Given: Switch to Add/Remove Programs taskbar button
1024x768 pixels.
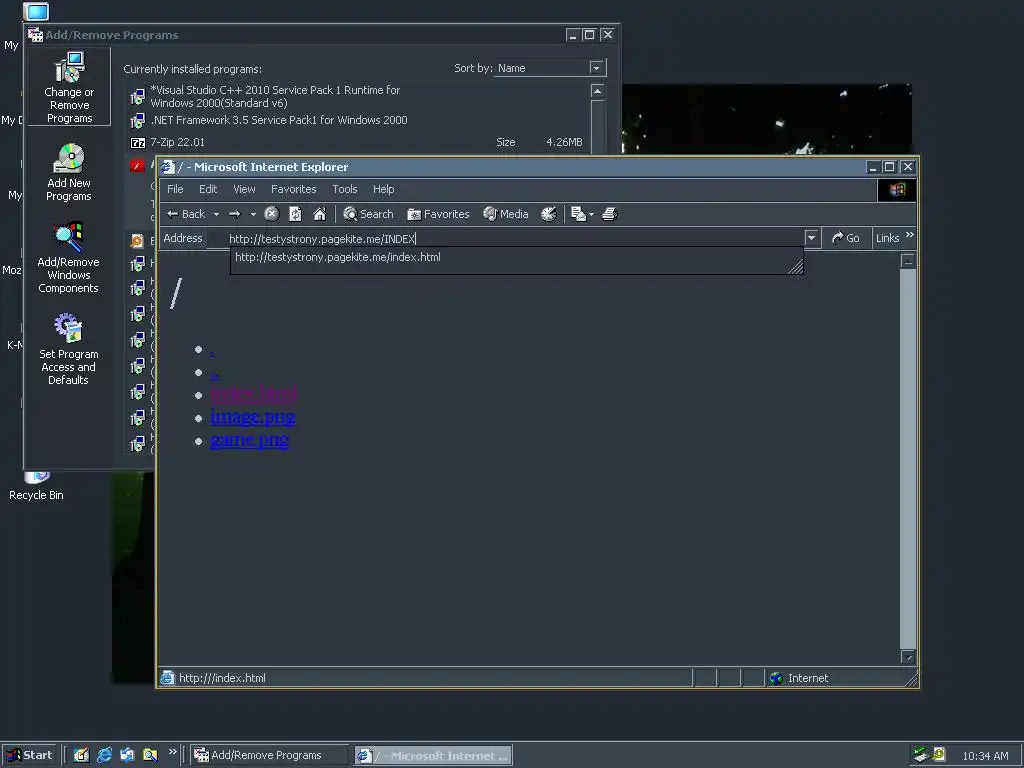Looking at the screenshot, I should (269, 755).
